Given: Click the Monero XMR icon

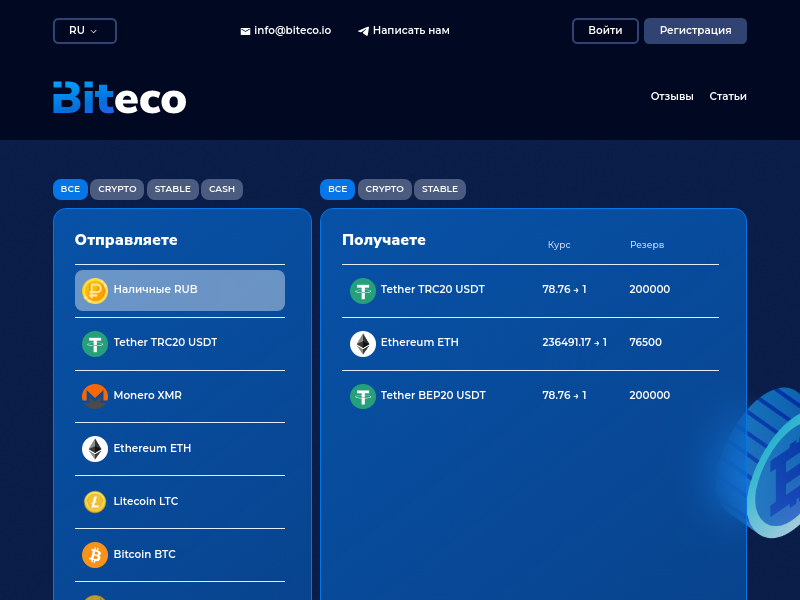Looking at the screenshot, I should [95, 397].
